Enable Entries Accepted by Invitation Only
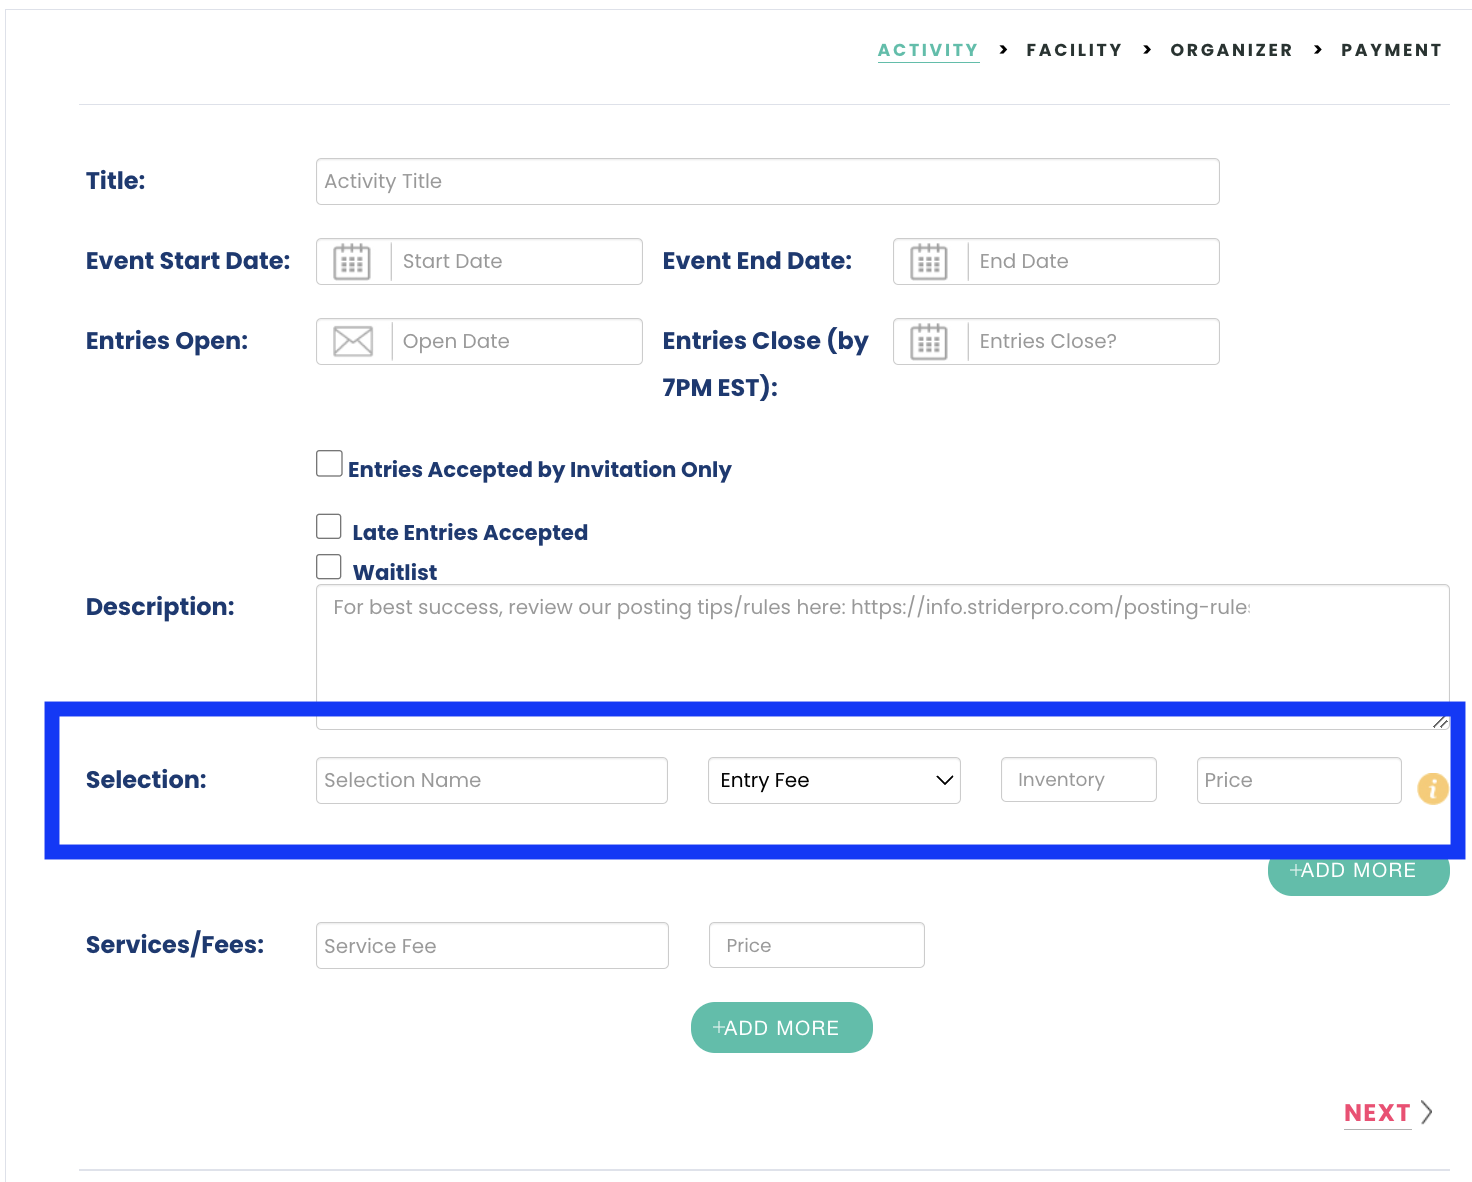The width and height of the screenshot is (1472, 1182). [x=329, y=463]
